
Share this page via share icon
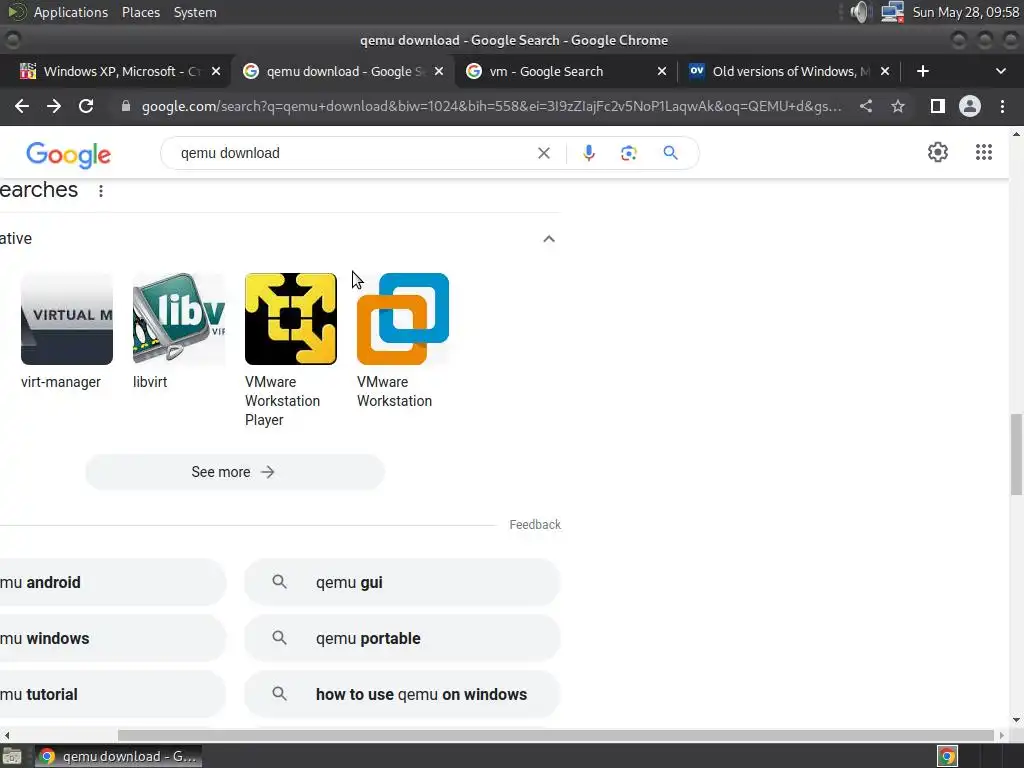(x=866, y=106)
